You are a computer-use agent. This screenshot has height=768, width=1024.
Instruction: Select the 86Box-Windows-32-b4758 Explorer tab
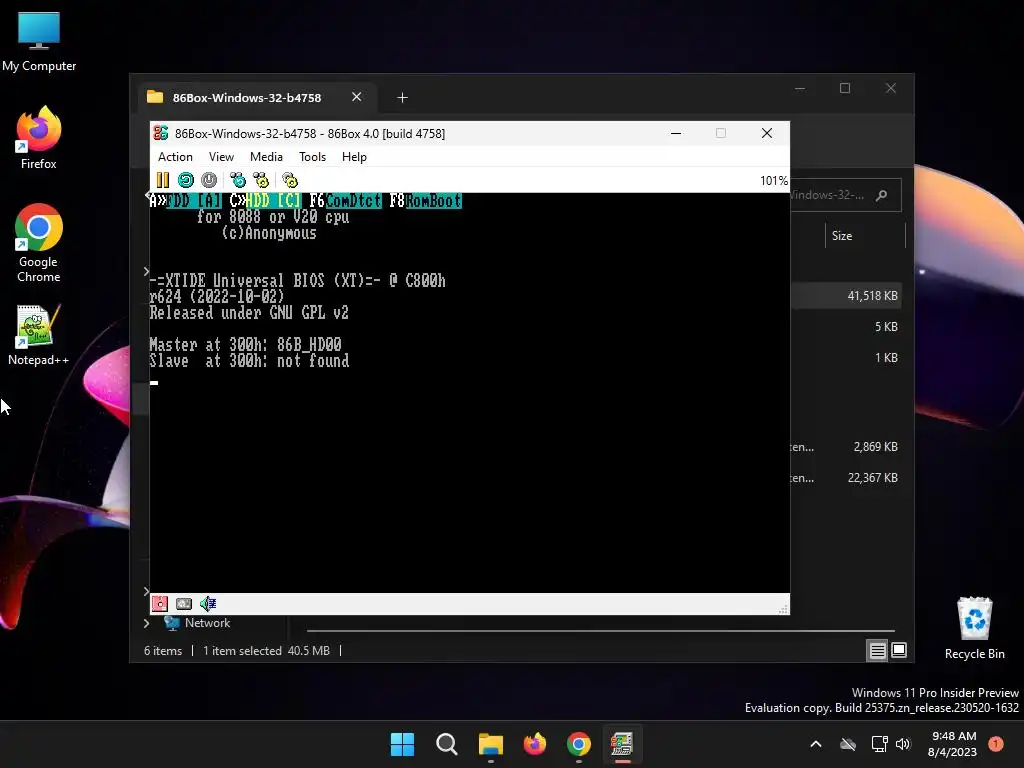[x=247, y=97]
